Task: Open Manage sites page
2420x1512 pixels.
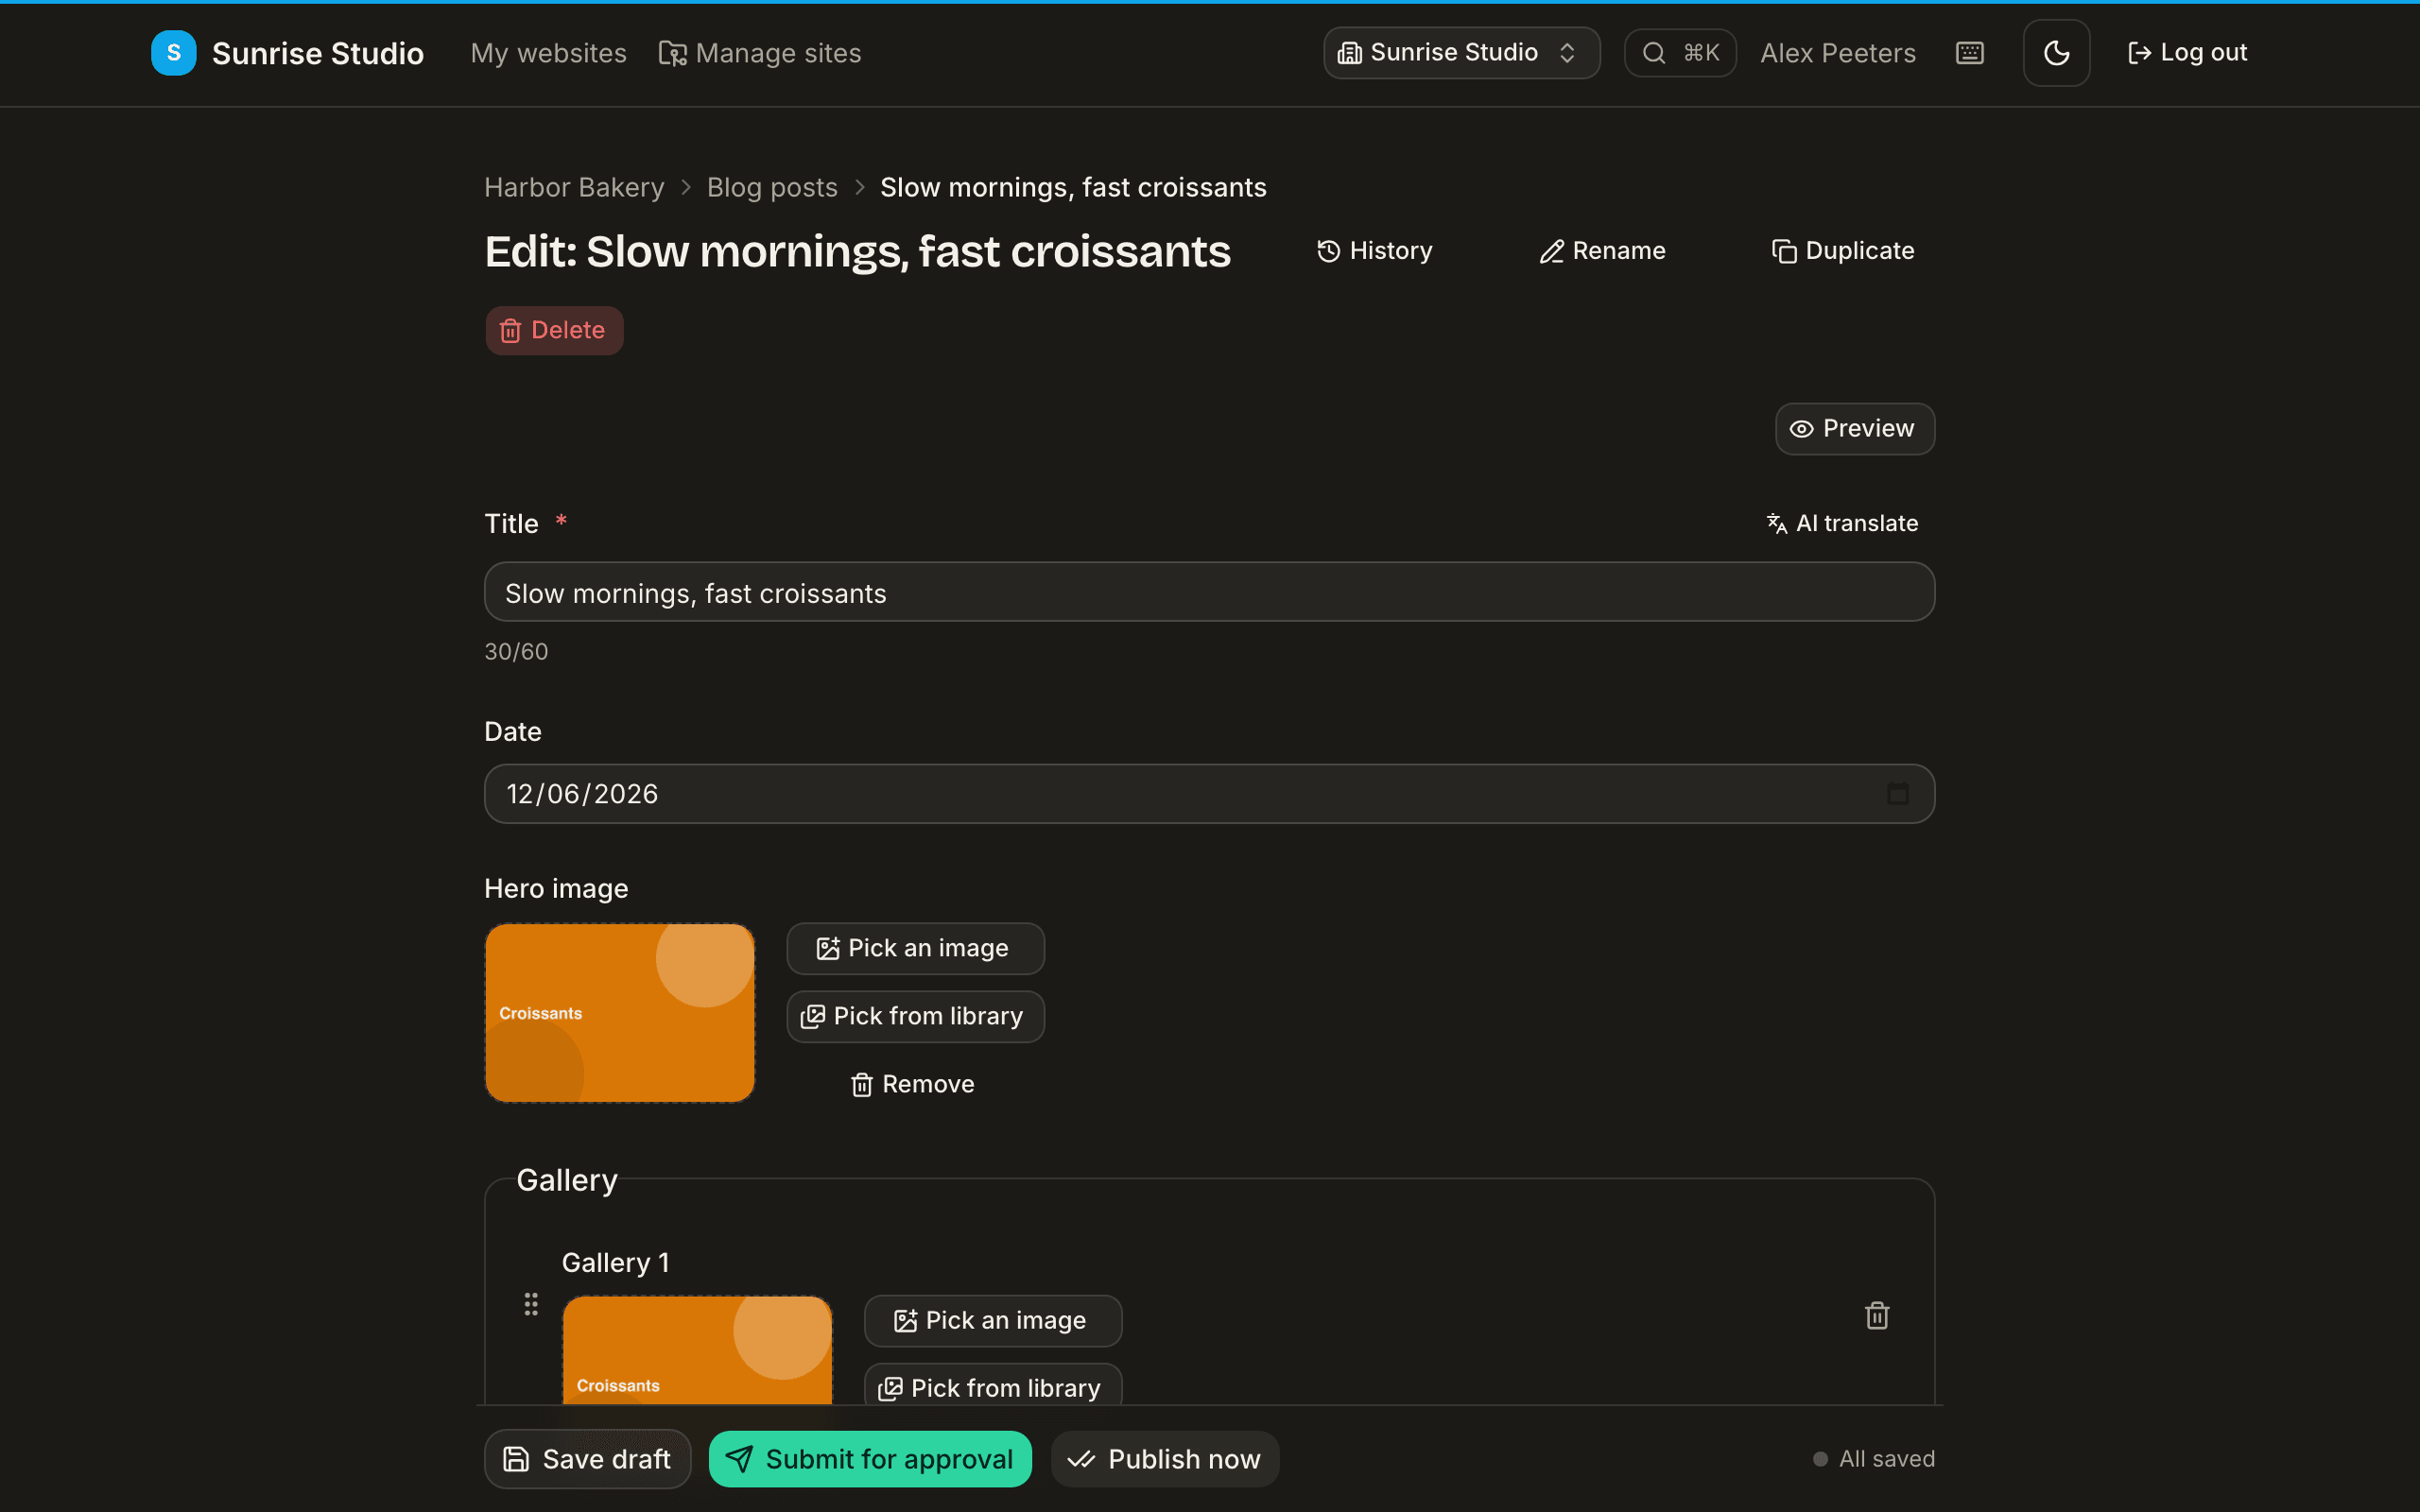Action: 760,53
